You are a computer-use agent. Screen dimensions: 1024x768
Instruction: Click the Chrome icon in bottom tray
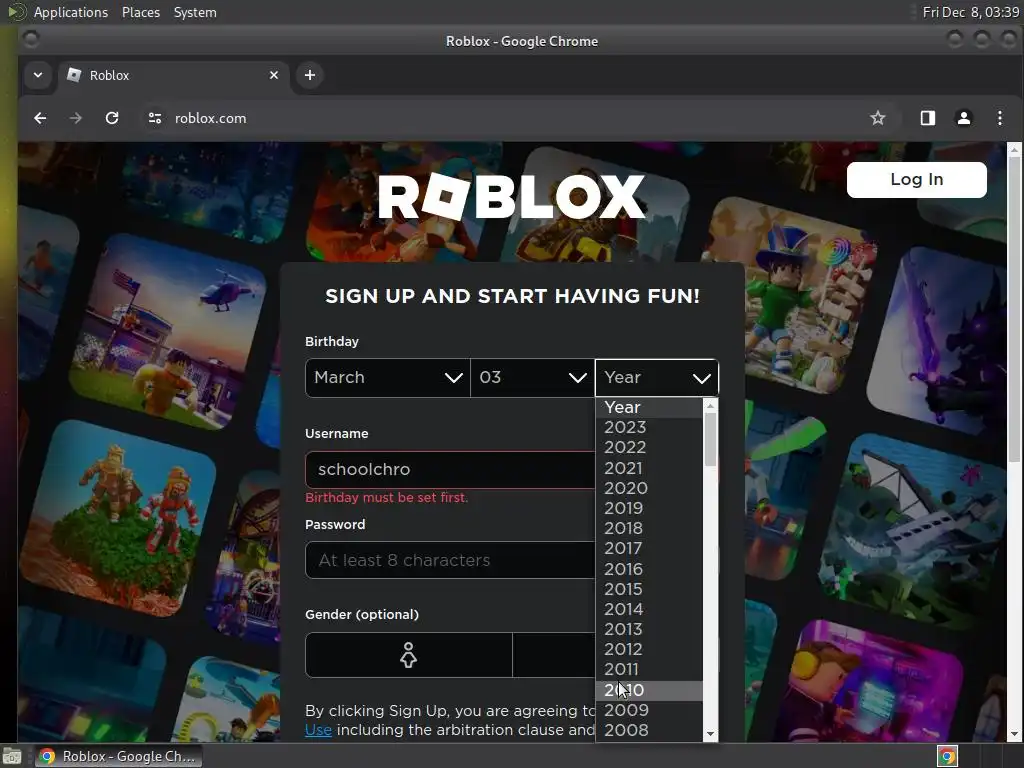coord(947,756)
